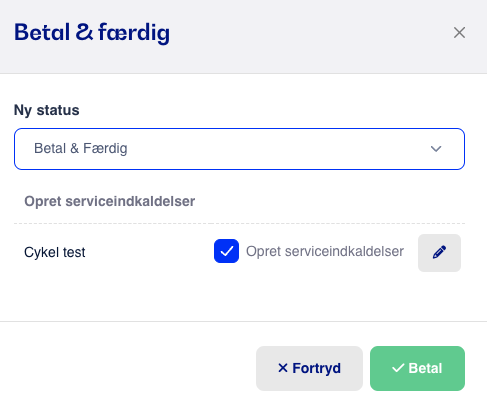Uncheck Opret serviceindkaldelser for Cykel test
This screenshot has width=487, height=406.
pos(226,251)
